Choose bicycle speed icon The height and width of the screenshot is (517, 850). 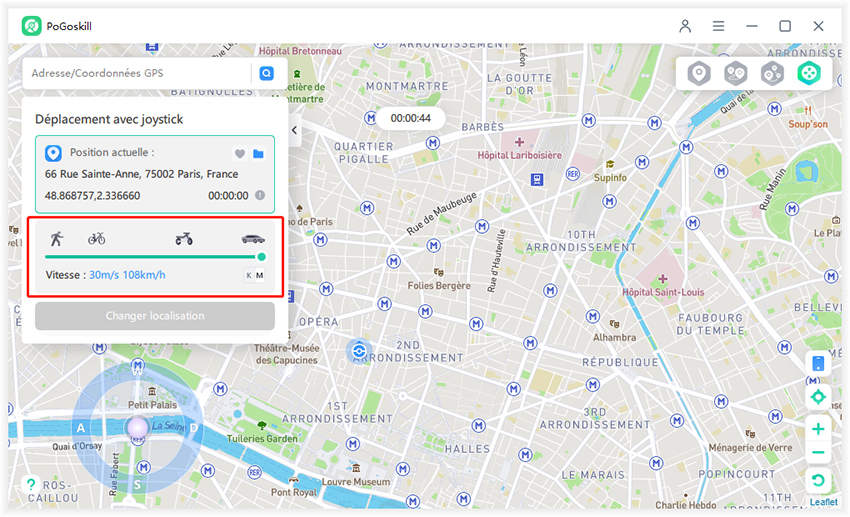pyautogui.click(x=96, y=238)
